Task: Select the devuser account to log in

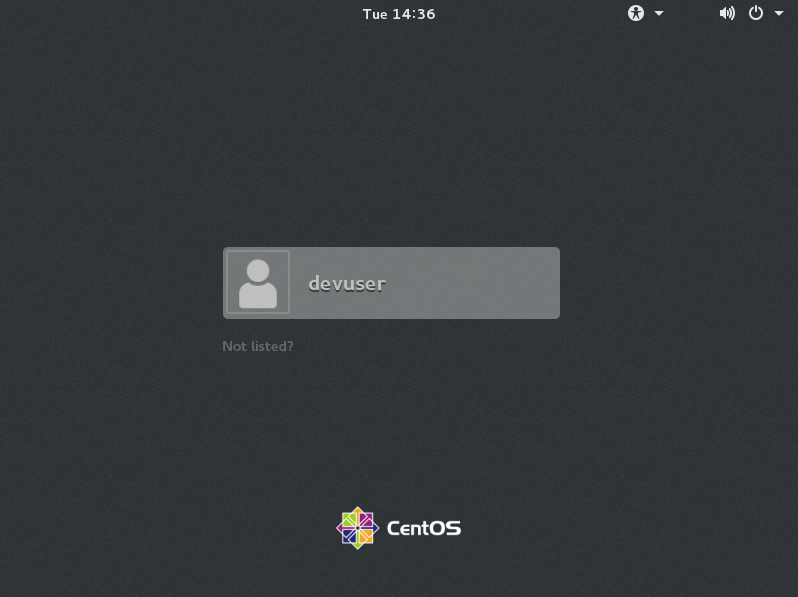Action: pos(391,283)
